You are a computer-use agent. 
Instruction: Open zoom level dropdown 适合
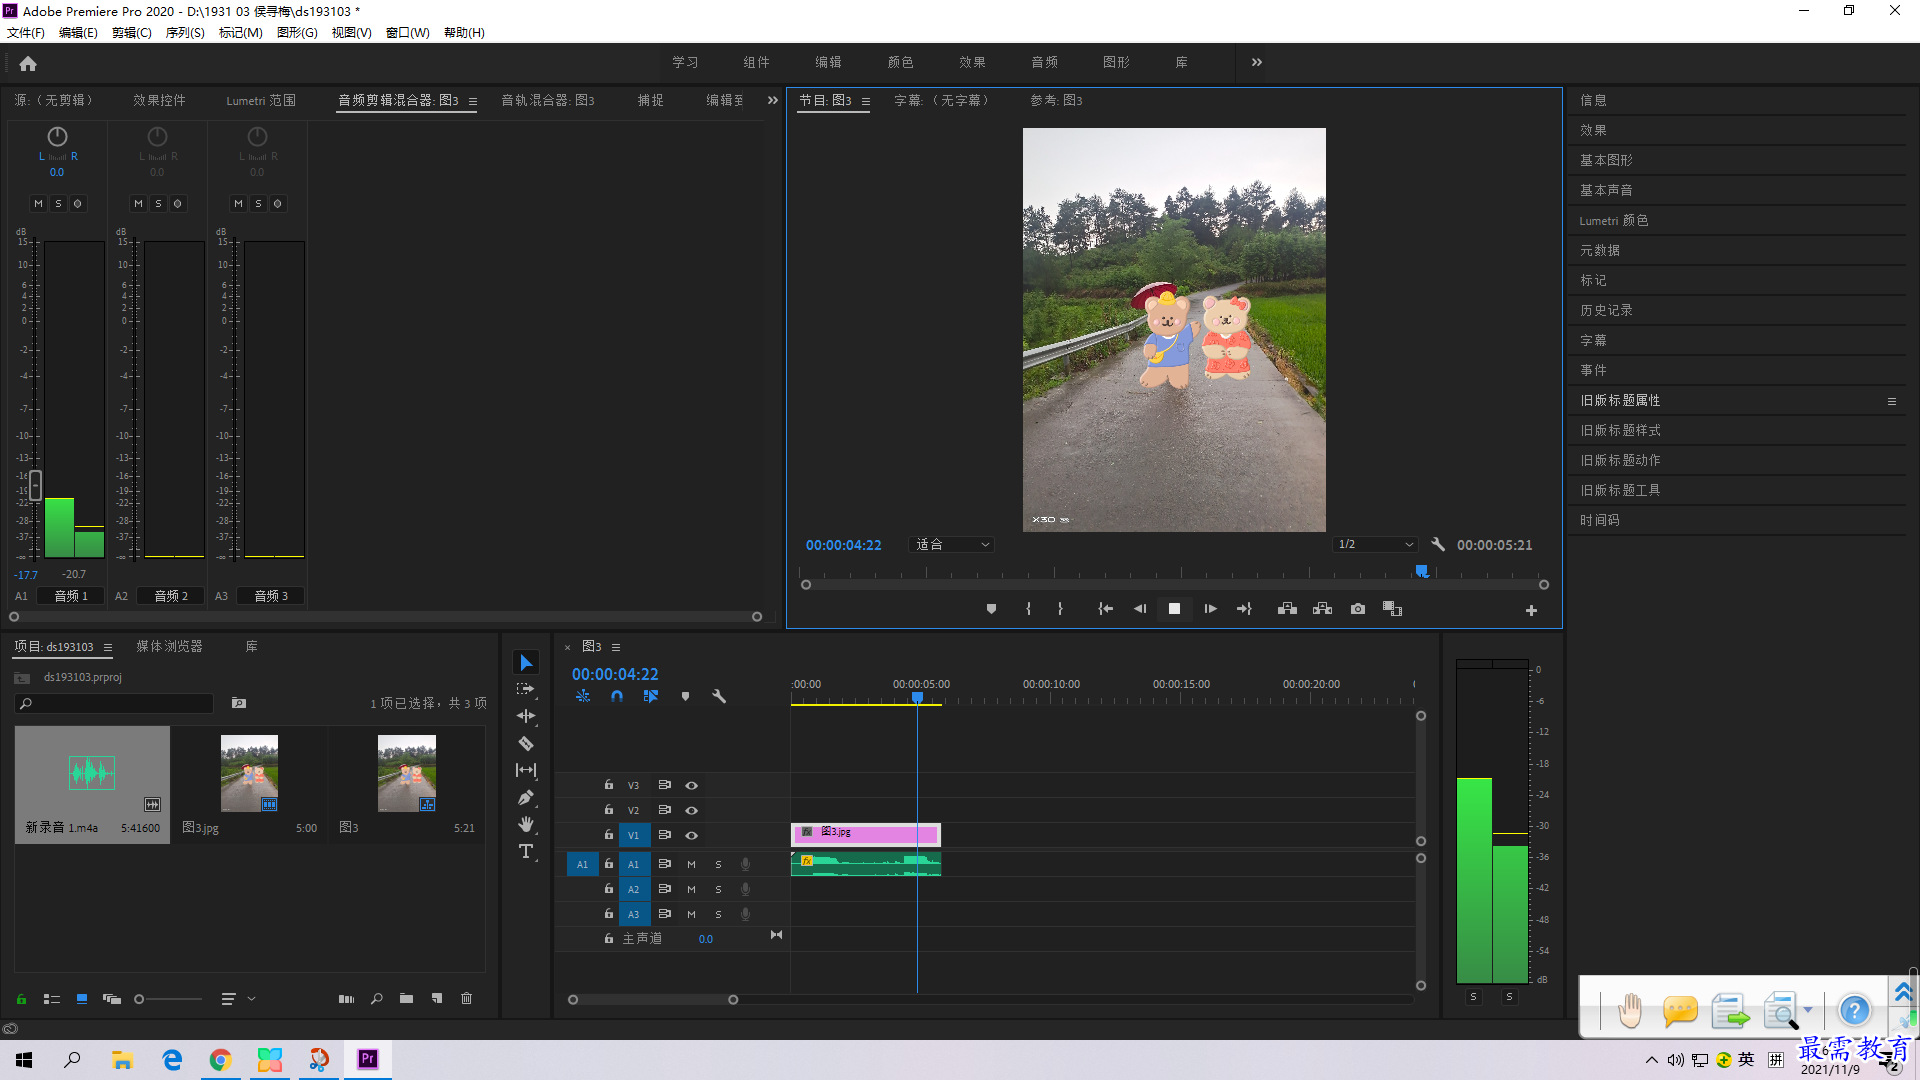952,545
